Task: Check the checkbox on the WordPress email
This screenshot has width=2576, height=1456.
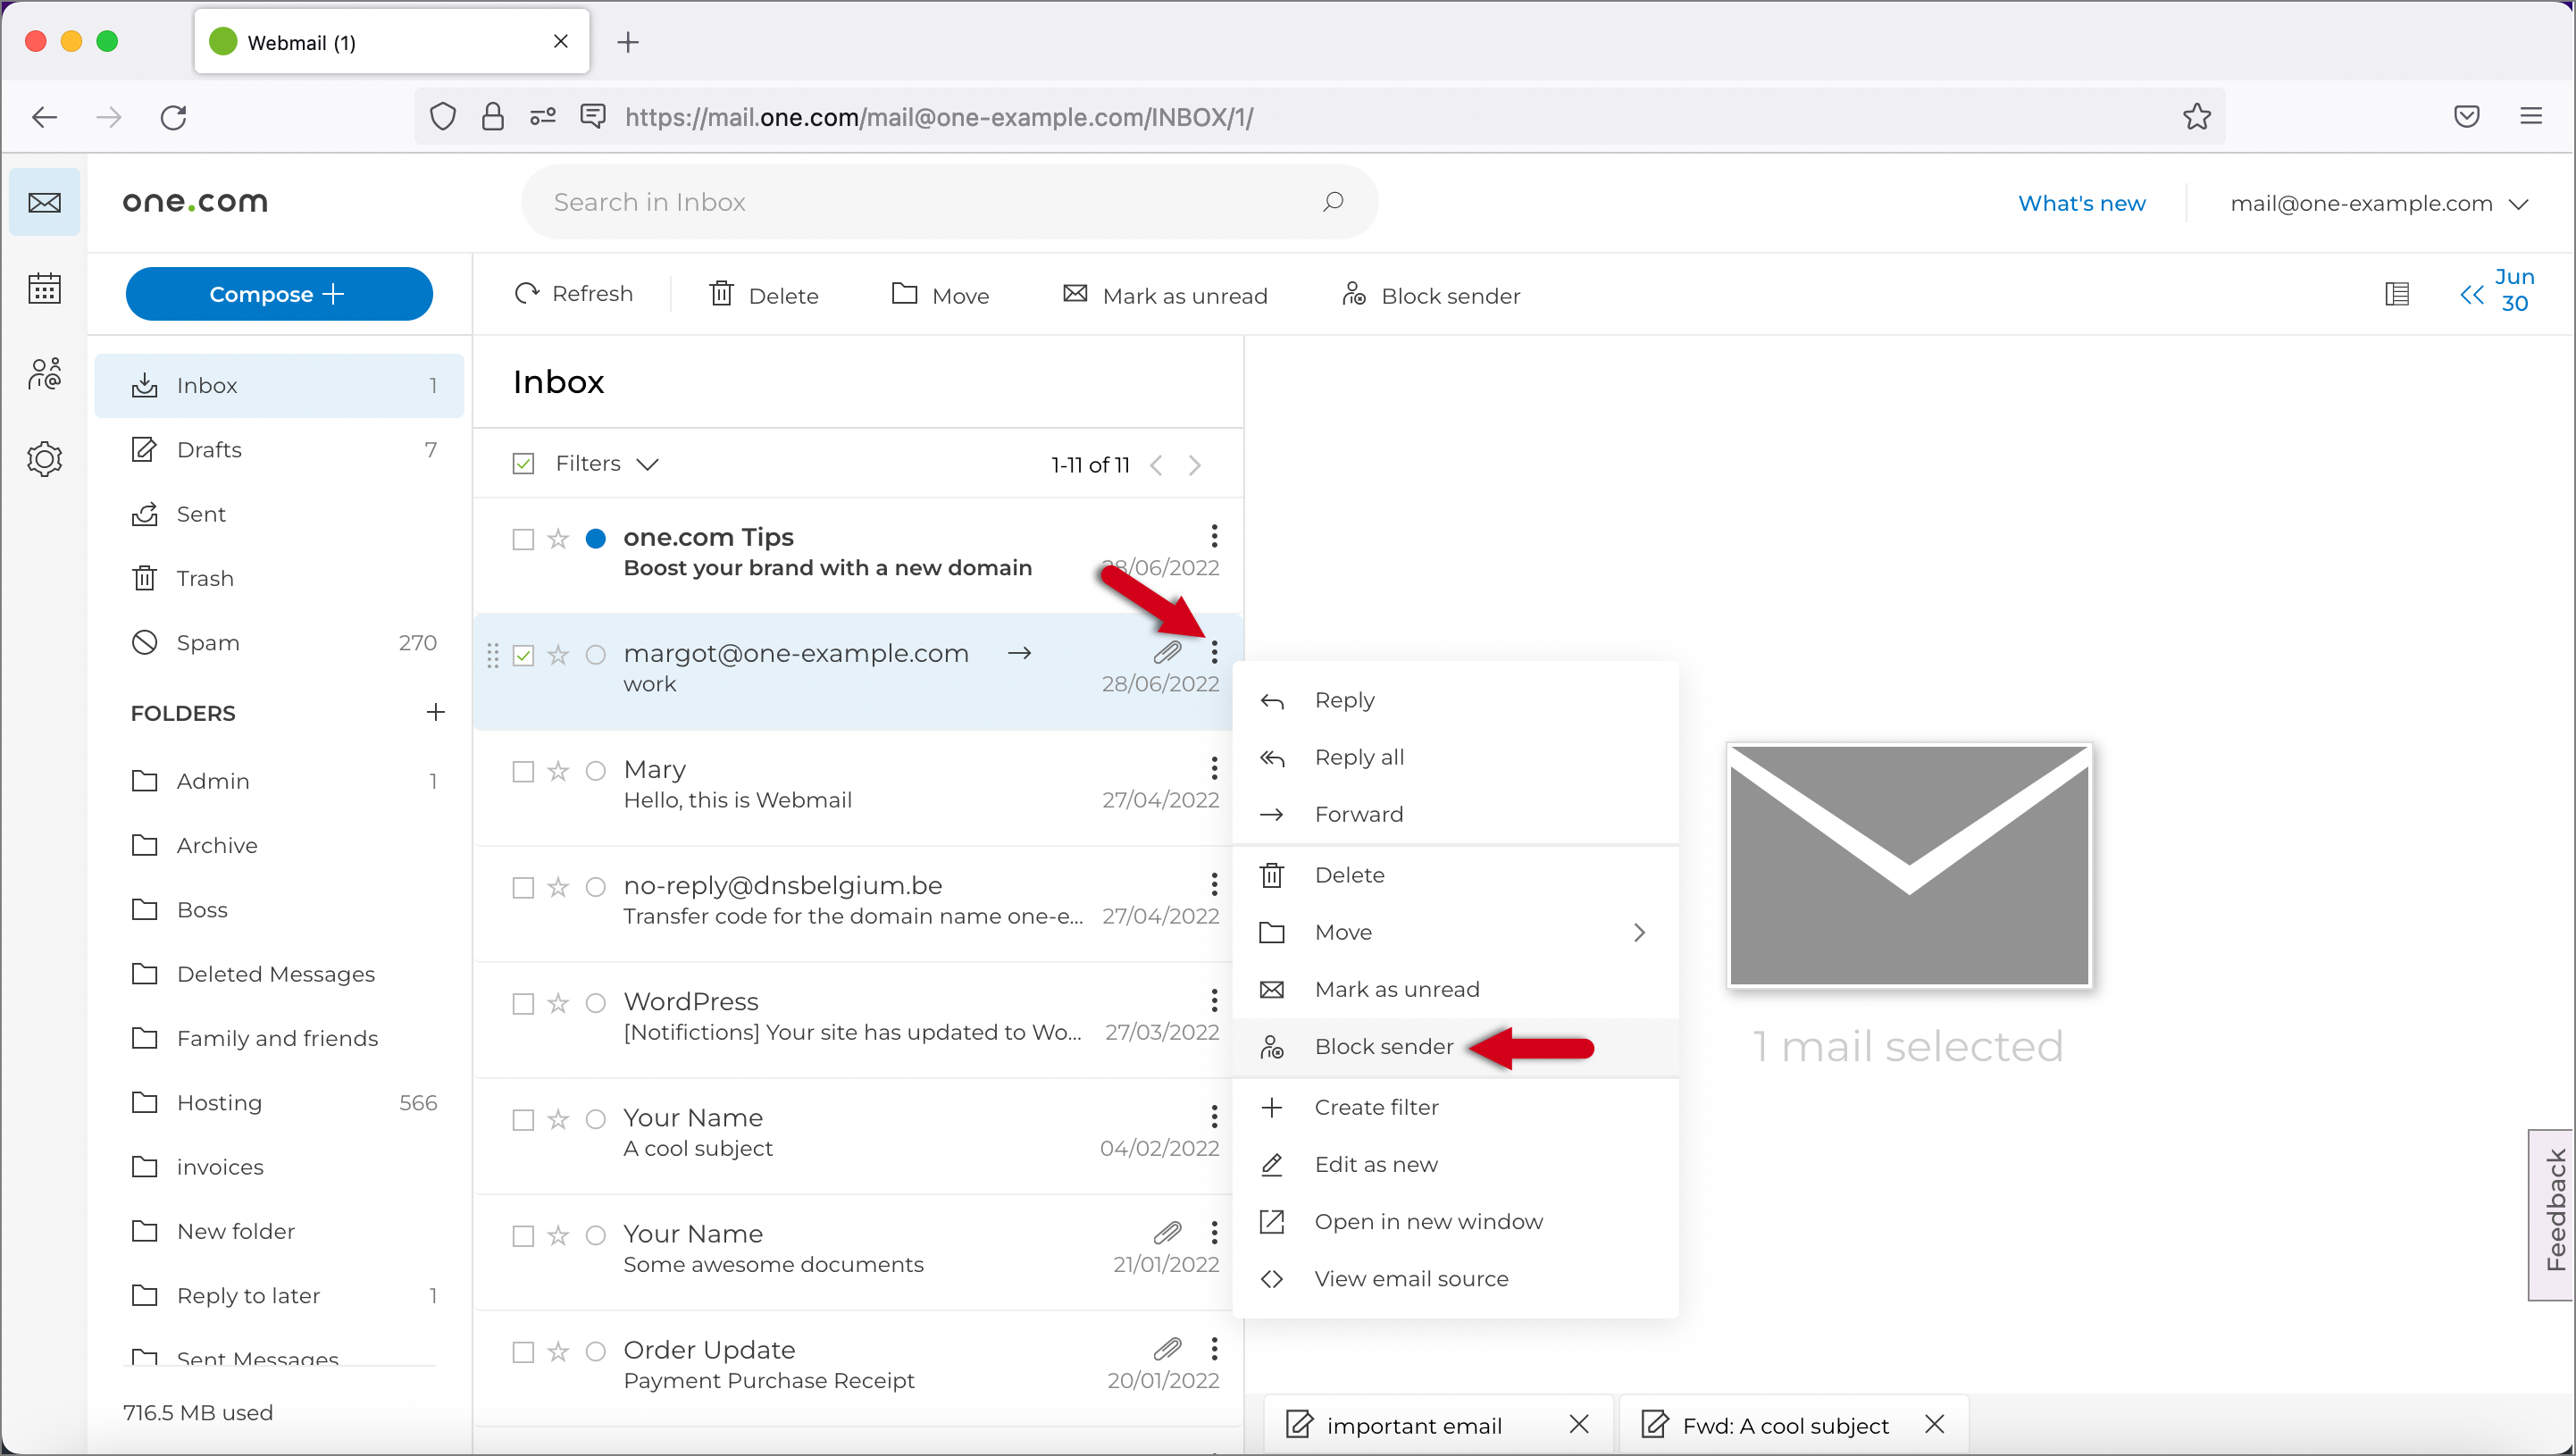Action: pos(523,1003)
